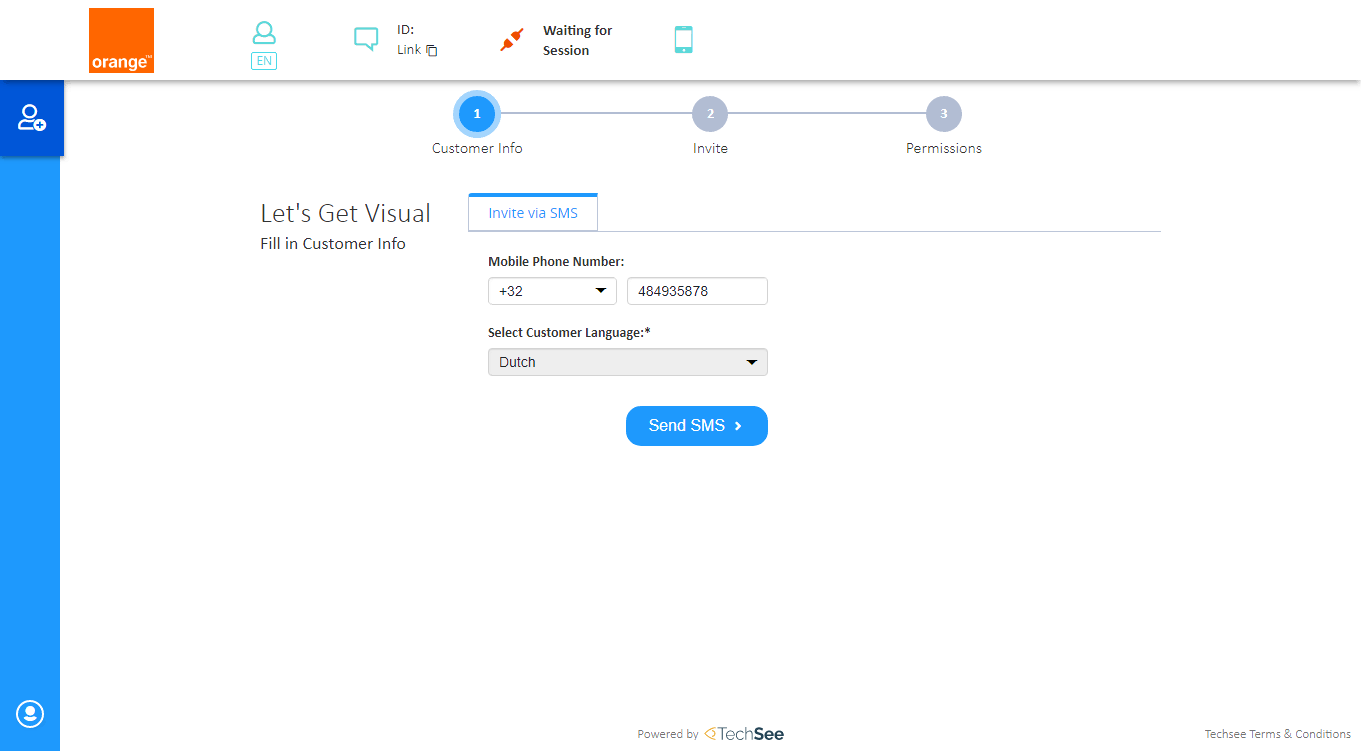
Task: Select step 1 Customer Info circle
Action: [477, 114]
